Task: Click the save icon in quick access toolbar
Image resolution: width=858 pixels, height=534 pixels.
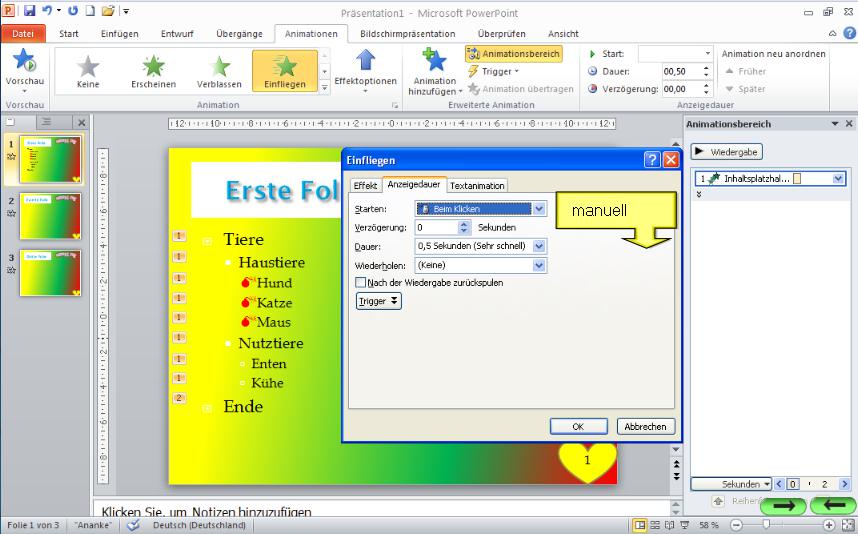Action: tap(29, 11)
